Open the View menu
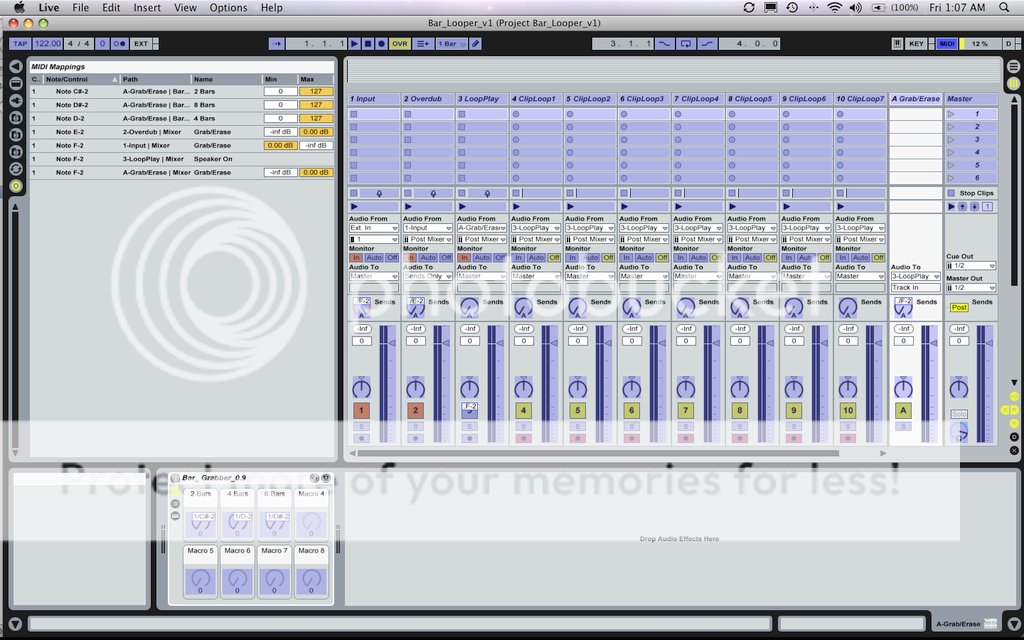The width and height of the screenshot is (1024, 640). click(185, 8)
